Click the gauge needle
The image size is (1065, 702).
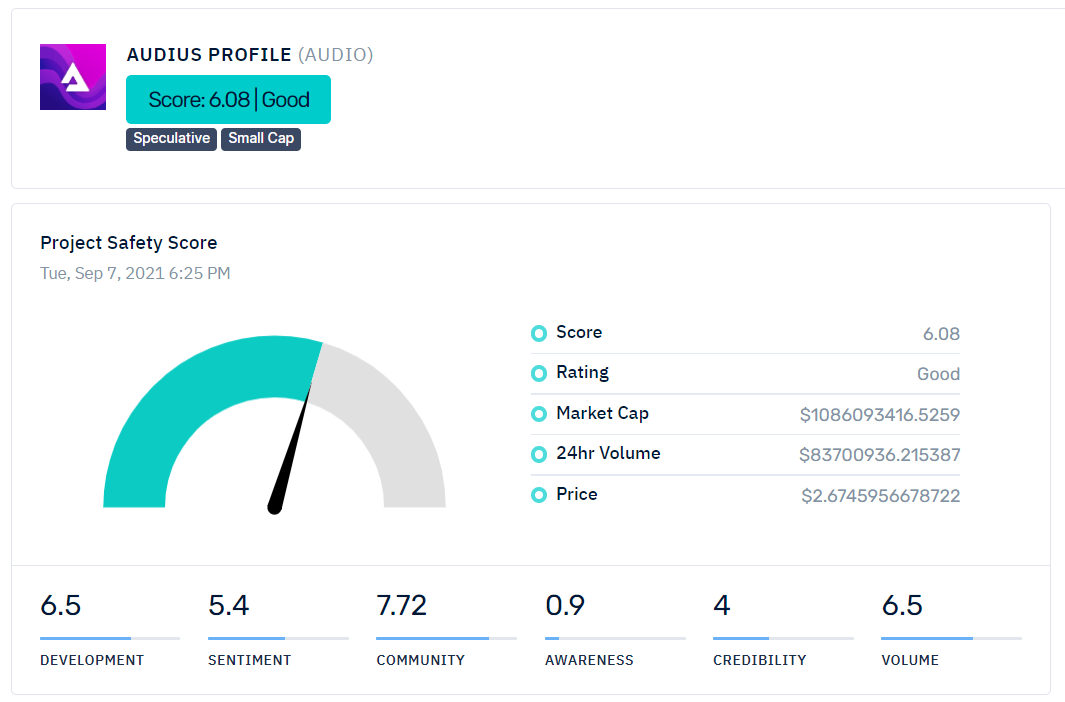pos(290,449)
